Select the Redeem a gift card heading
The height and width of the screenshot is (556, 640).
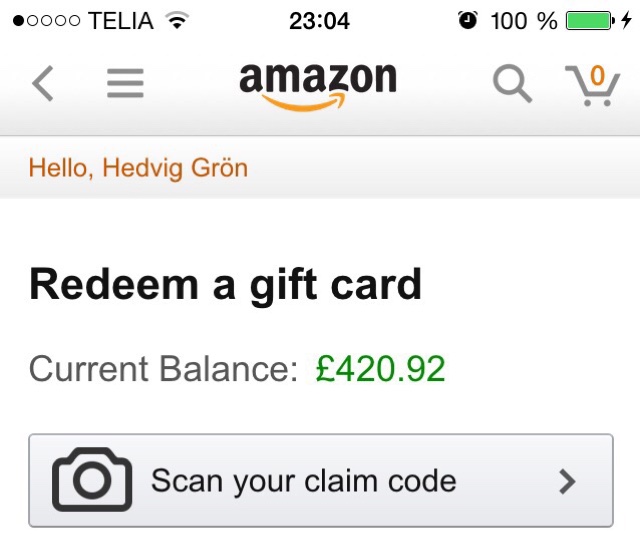[225, 286]
